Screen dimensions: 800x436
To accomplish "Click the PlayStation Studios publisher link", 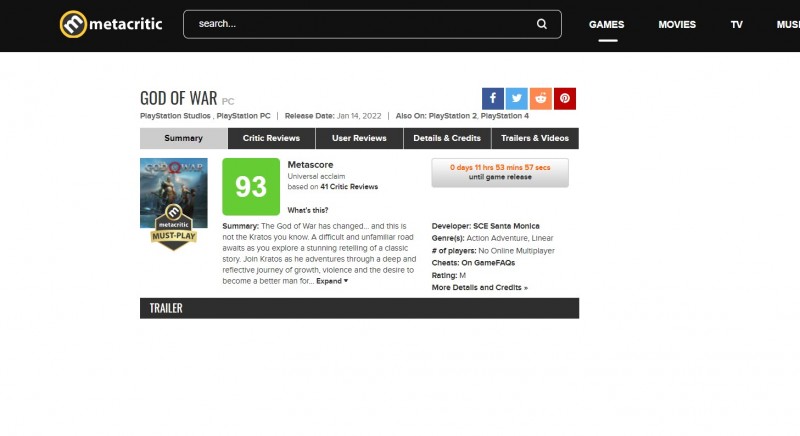I will tap(176, 116).
